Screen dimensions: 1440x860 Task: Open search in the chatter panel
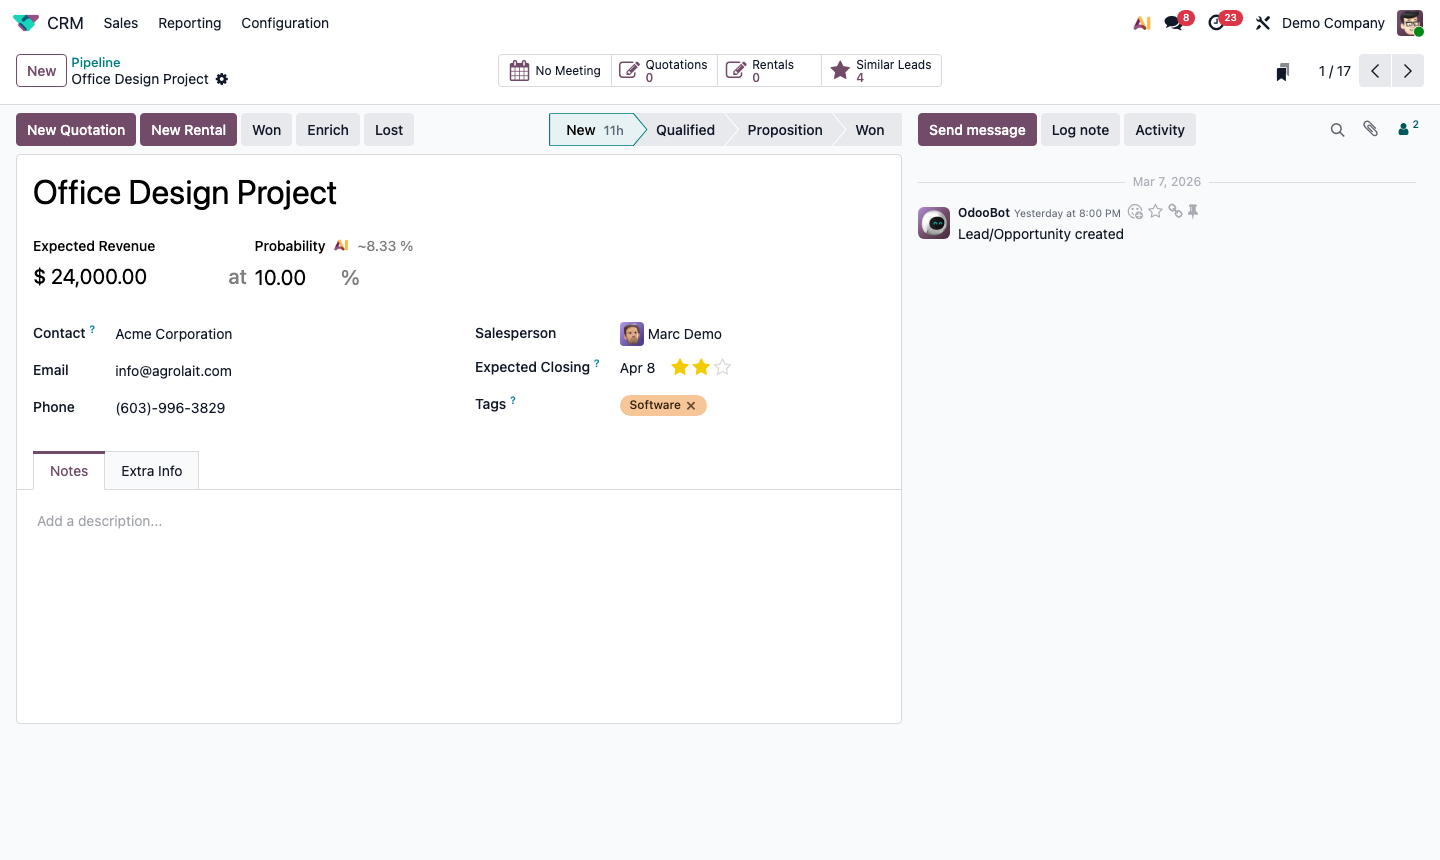1338,129
